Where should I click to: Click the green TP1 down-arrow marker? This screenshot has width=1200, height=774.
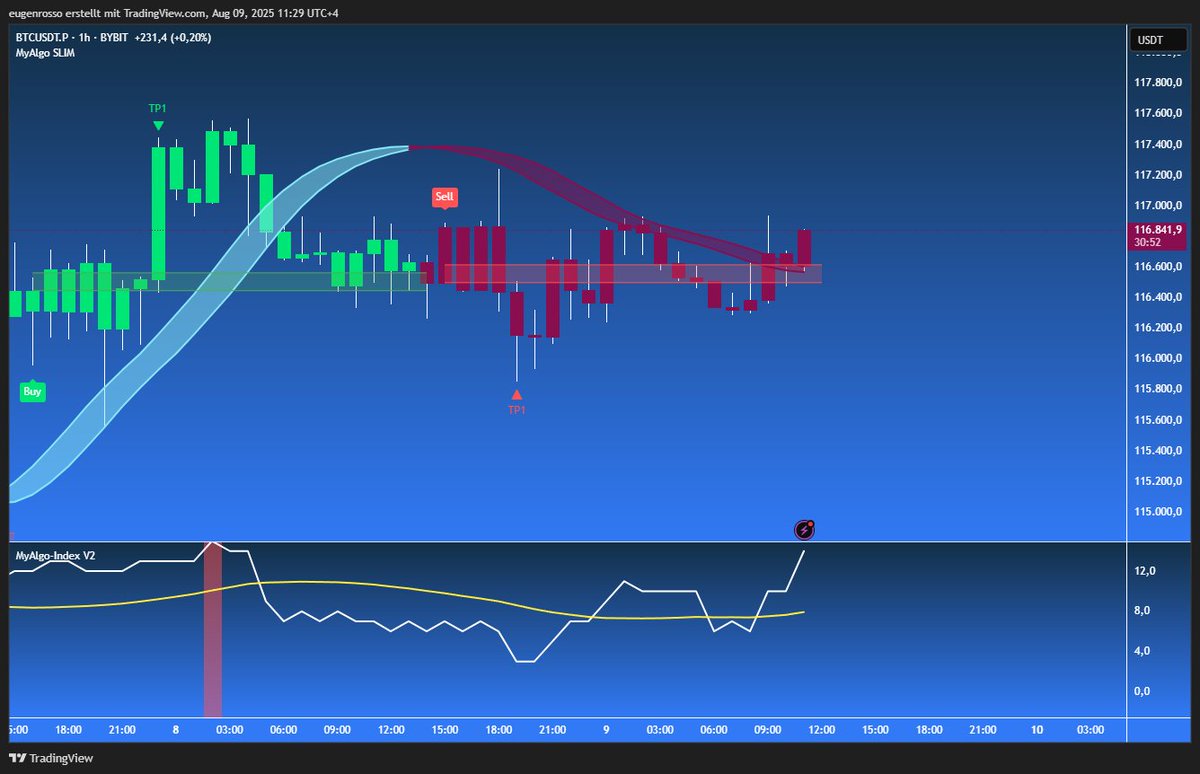coord(158,125)
